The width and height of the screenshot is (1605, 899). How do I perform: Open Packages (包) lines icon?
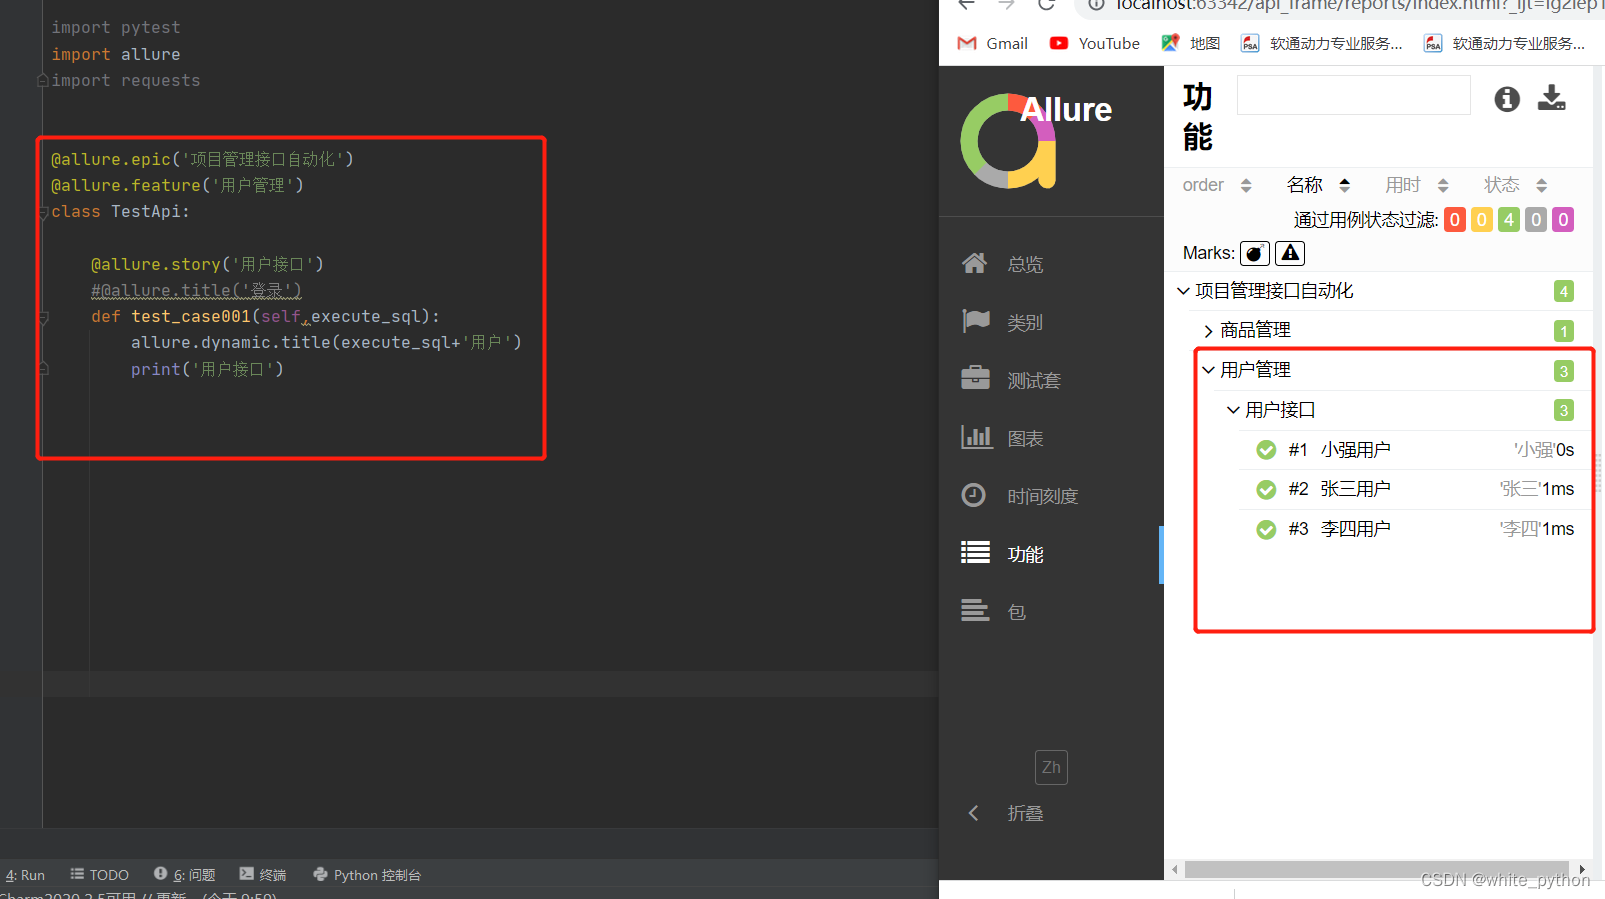[x=975, y=611]
